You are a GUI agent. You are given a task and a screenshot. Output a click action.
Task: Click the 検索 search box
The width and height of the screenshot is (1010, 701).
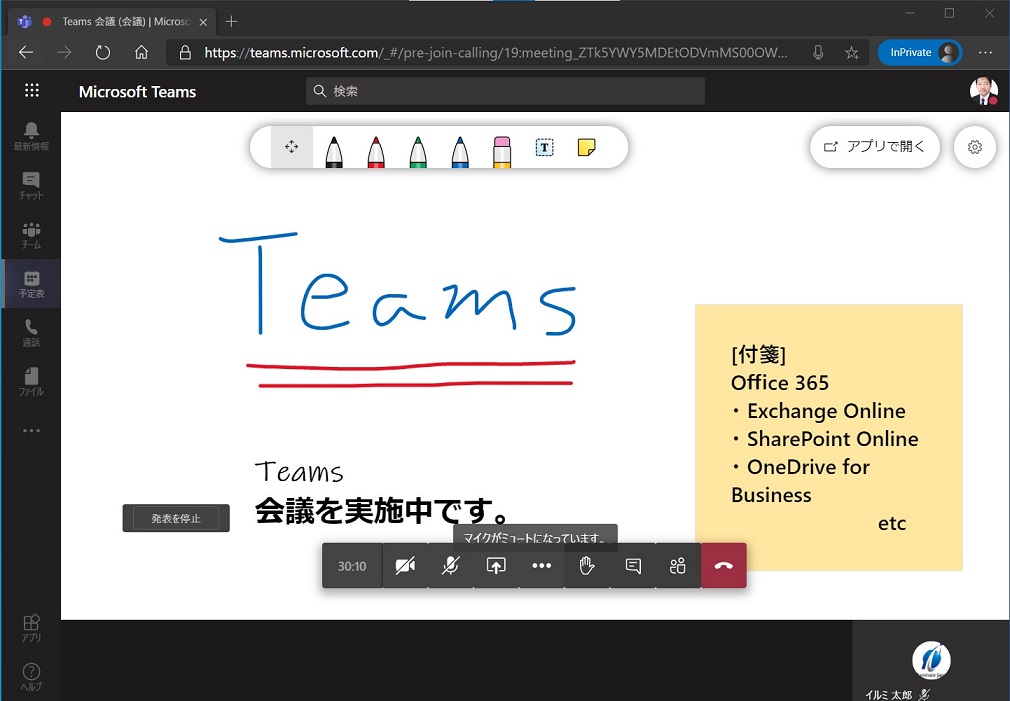(506, 91)
